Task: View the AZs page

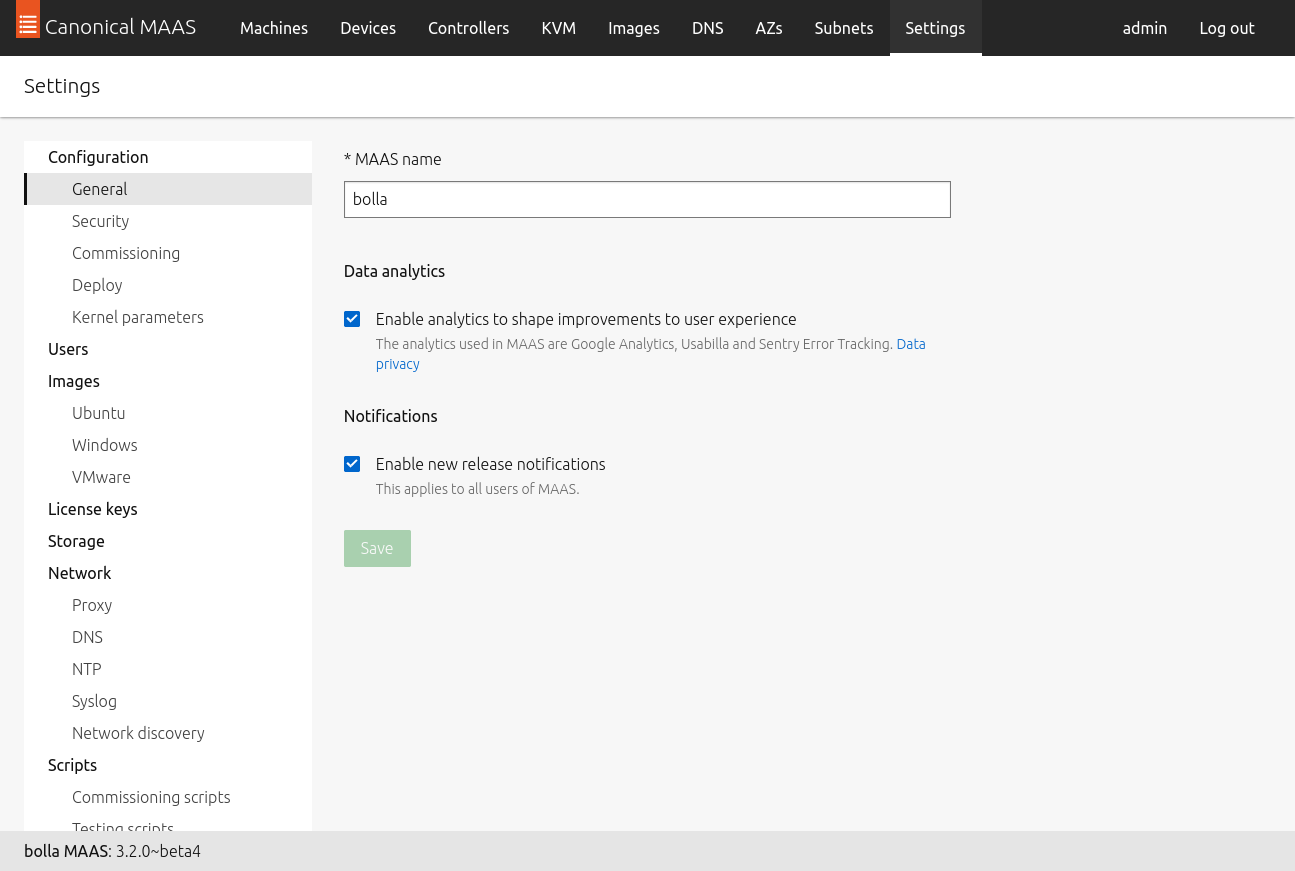Action: 768,28
